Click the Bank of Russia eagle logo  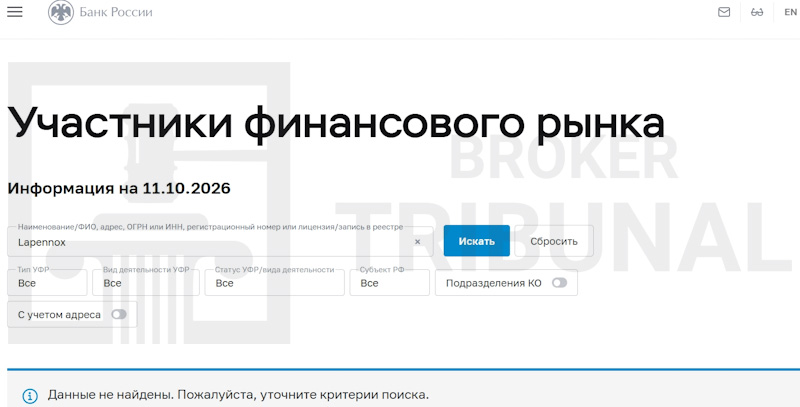[61, 12]
